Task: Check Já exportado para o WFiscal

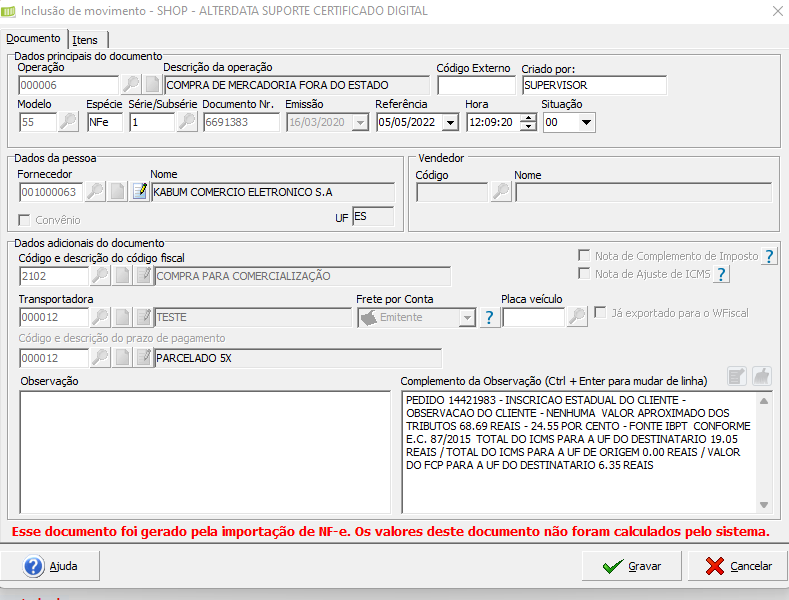Action: (x=600, y=313)
